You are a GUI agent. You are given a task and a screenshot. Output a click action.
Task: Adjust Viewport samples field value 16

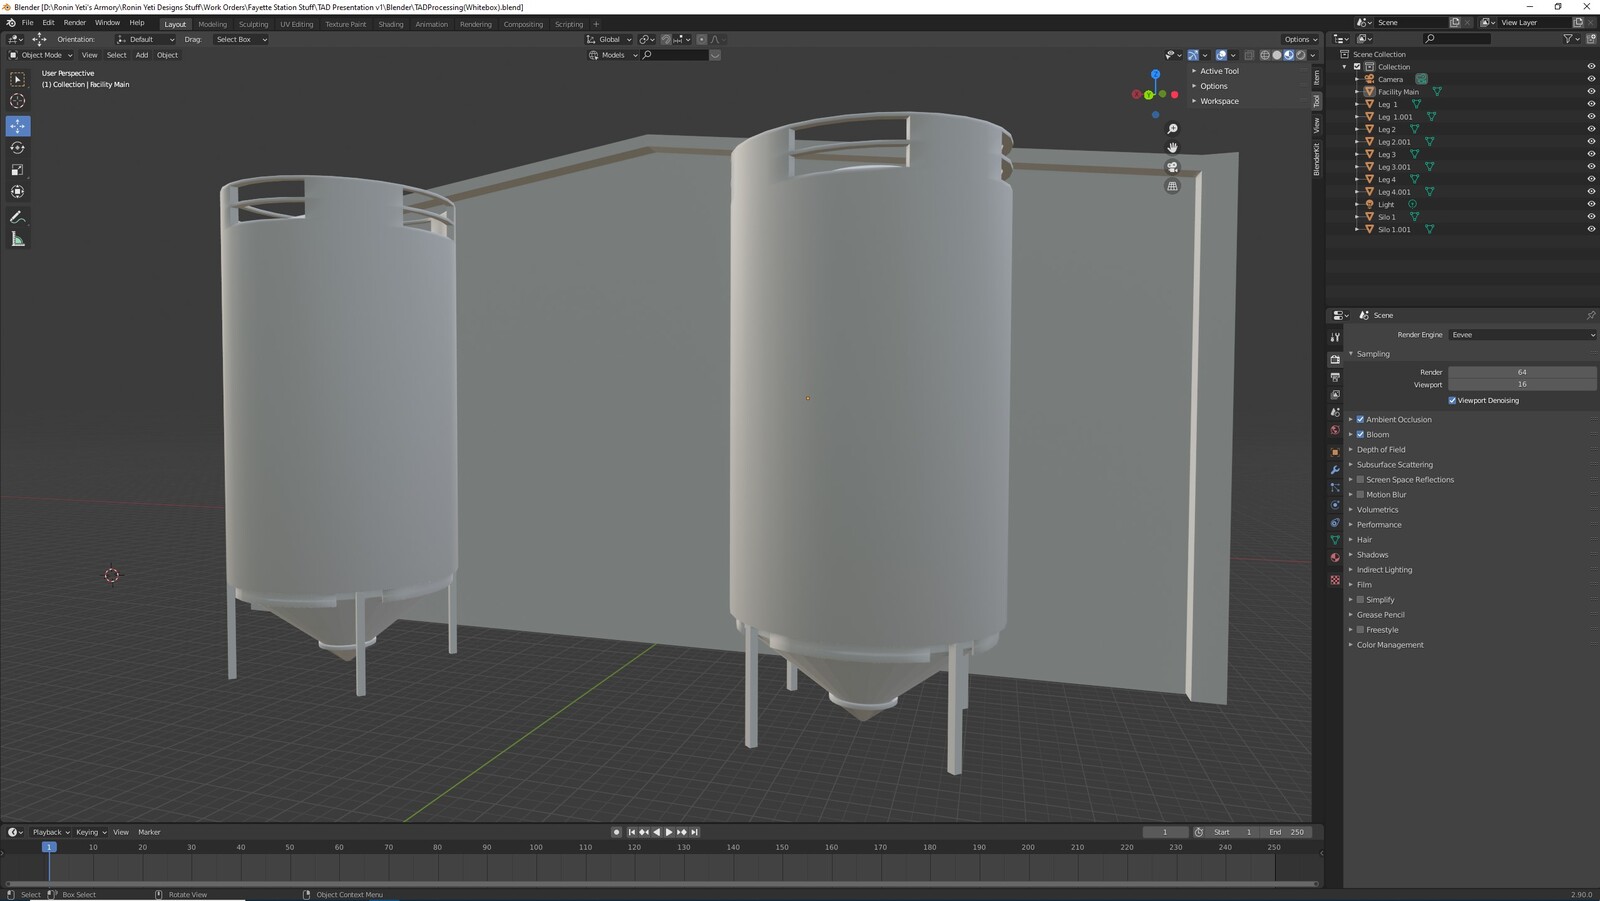(1522, 384)
